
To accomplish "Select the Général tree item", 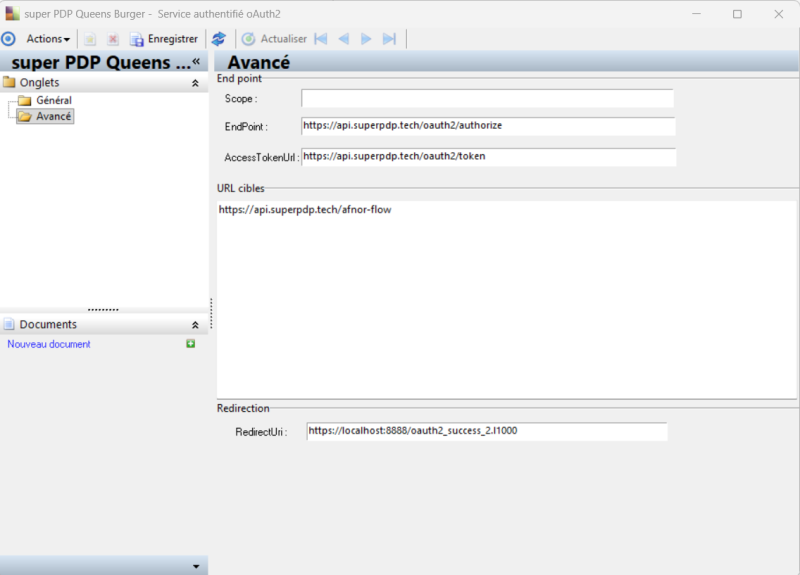I will 54,101.
